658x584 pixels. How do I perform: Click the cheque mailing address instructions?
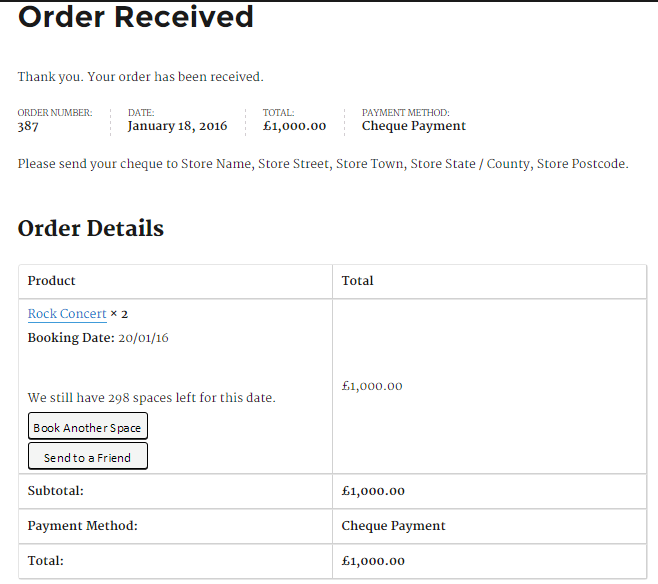(323, 164)
